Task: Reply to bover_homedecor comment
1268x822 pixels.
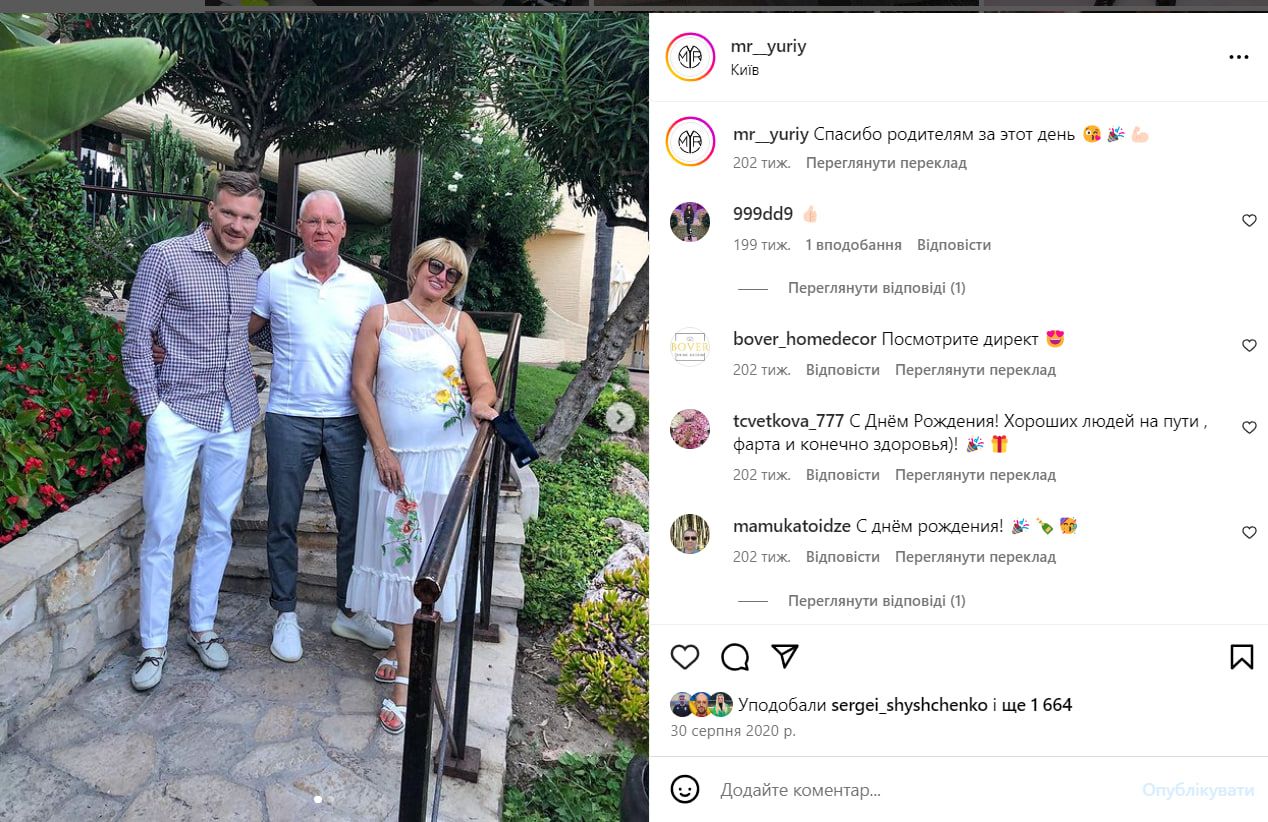Action: 843,370
